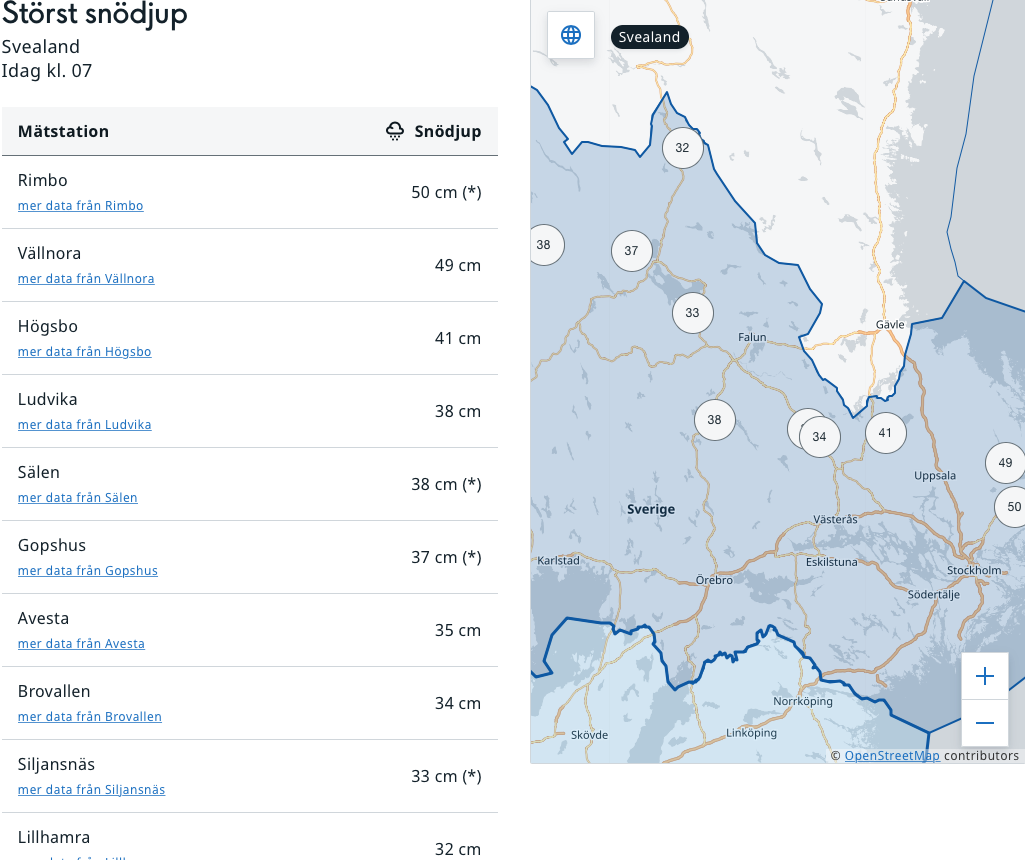Select the map marker showing 32
This screenshot has width=1025, height=860.
pos(682,148)
